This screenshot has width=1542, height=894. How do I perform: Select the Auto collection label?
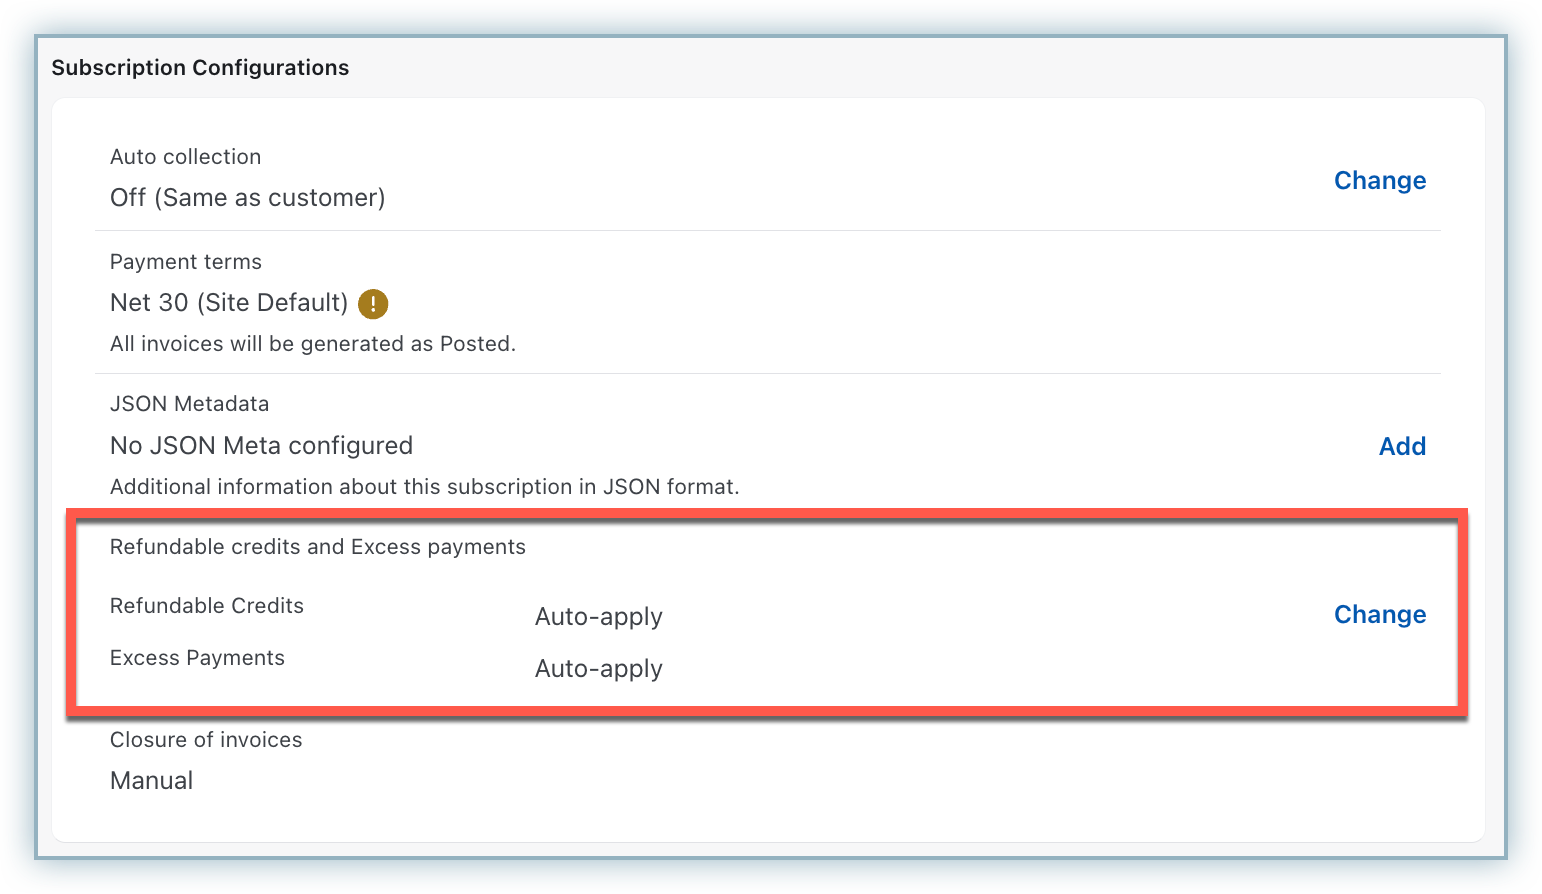tap(185, 157)
